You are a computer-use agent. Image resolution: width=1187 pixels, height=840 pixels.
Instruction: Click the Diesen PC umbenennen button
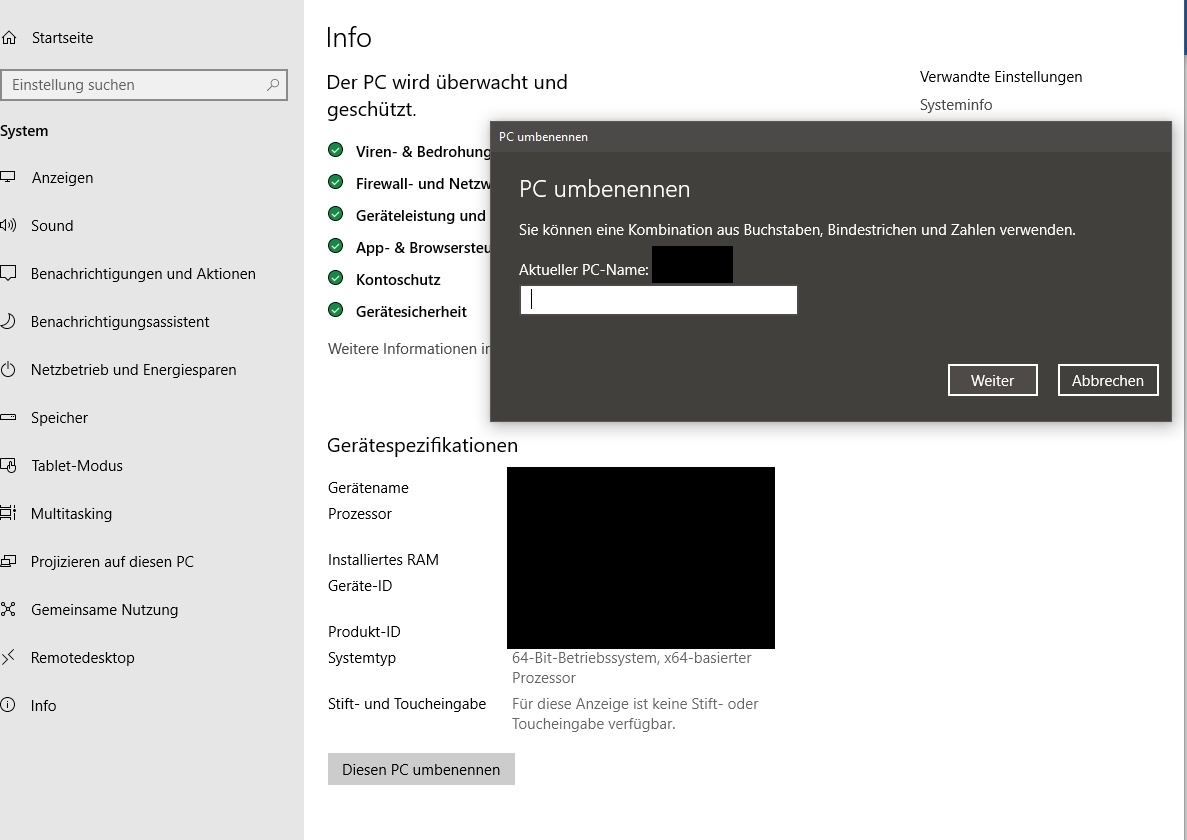click(421, 769)
